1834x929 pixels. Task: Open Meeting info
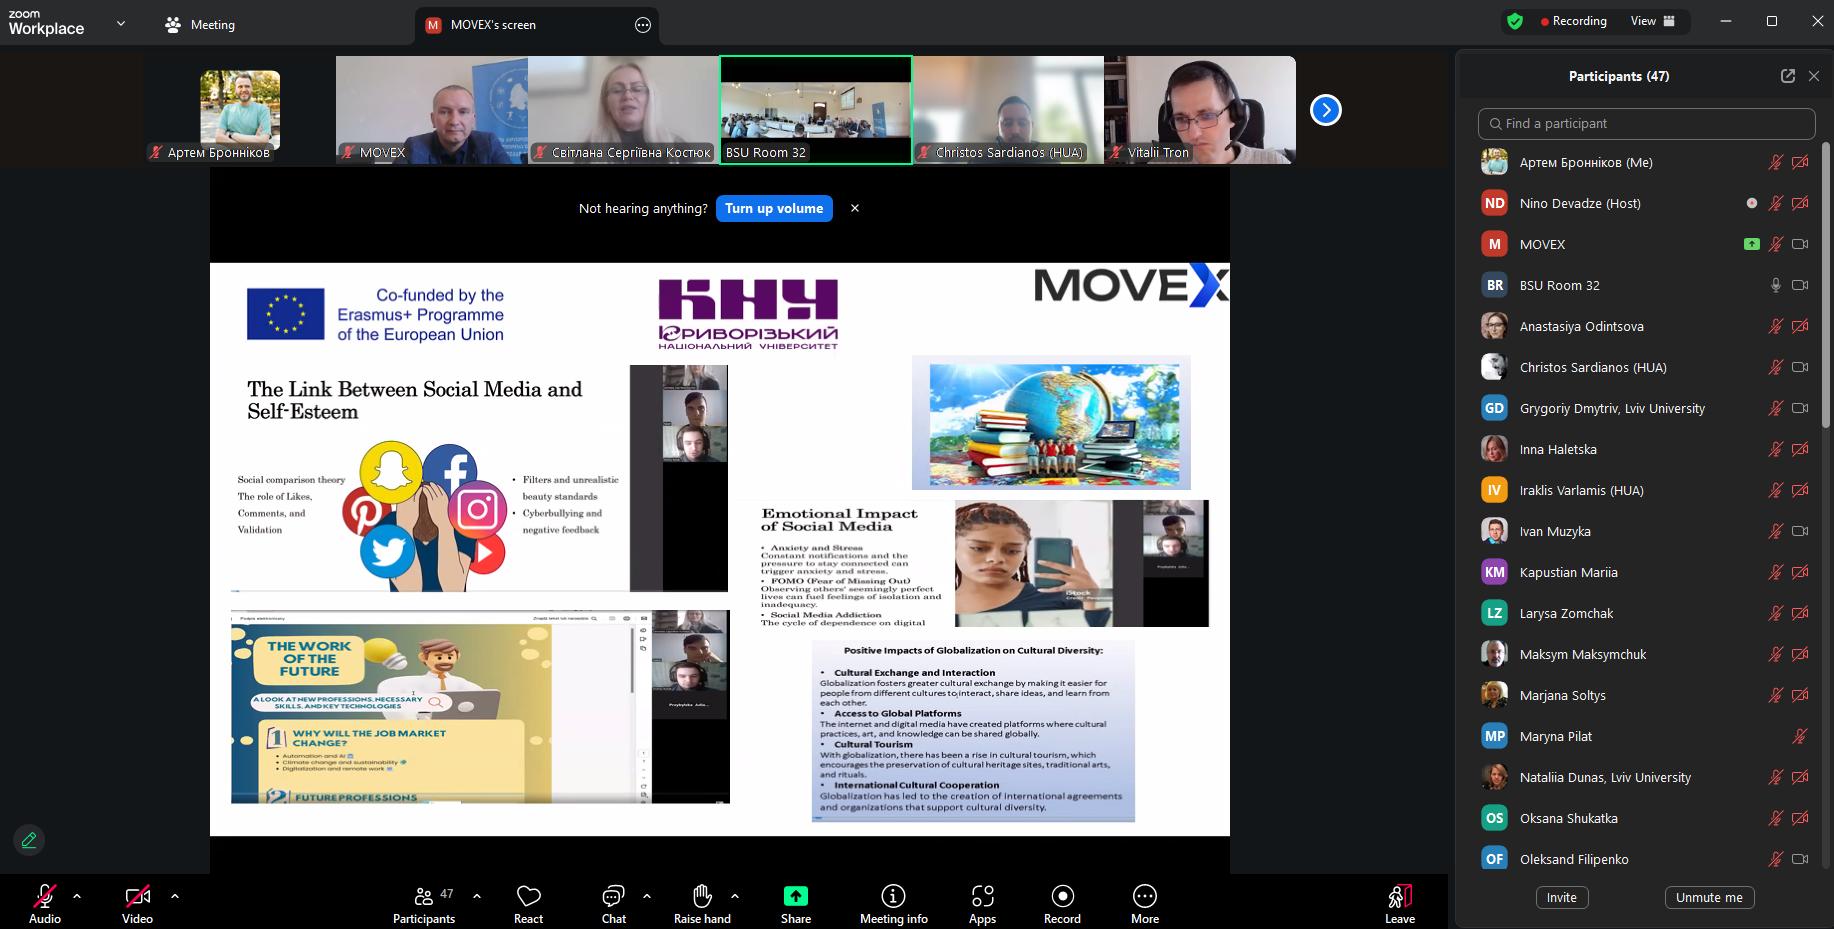(x=893, y=896)
